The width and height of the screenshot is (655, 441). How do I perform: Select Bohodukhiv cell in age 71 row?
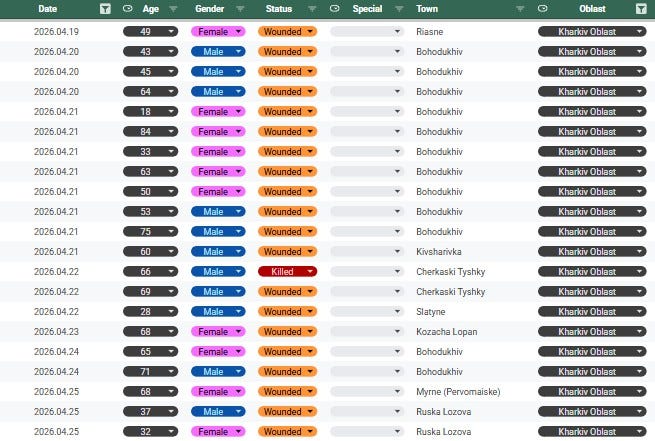[x=439, y=371]
